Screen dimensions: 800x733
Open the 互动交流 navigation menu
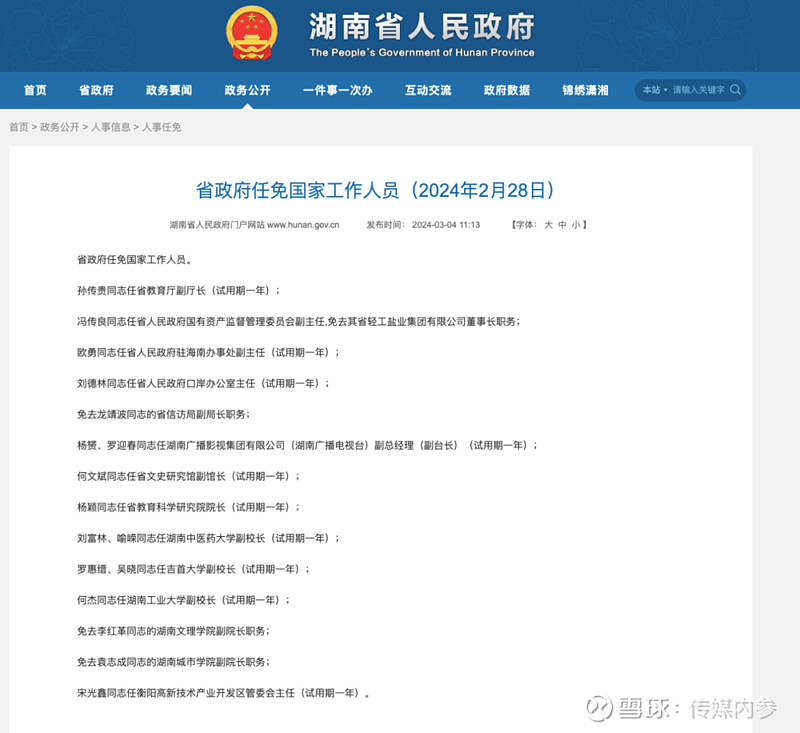click(428, 89)
